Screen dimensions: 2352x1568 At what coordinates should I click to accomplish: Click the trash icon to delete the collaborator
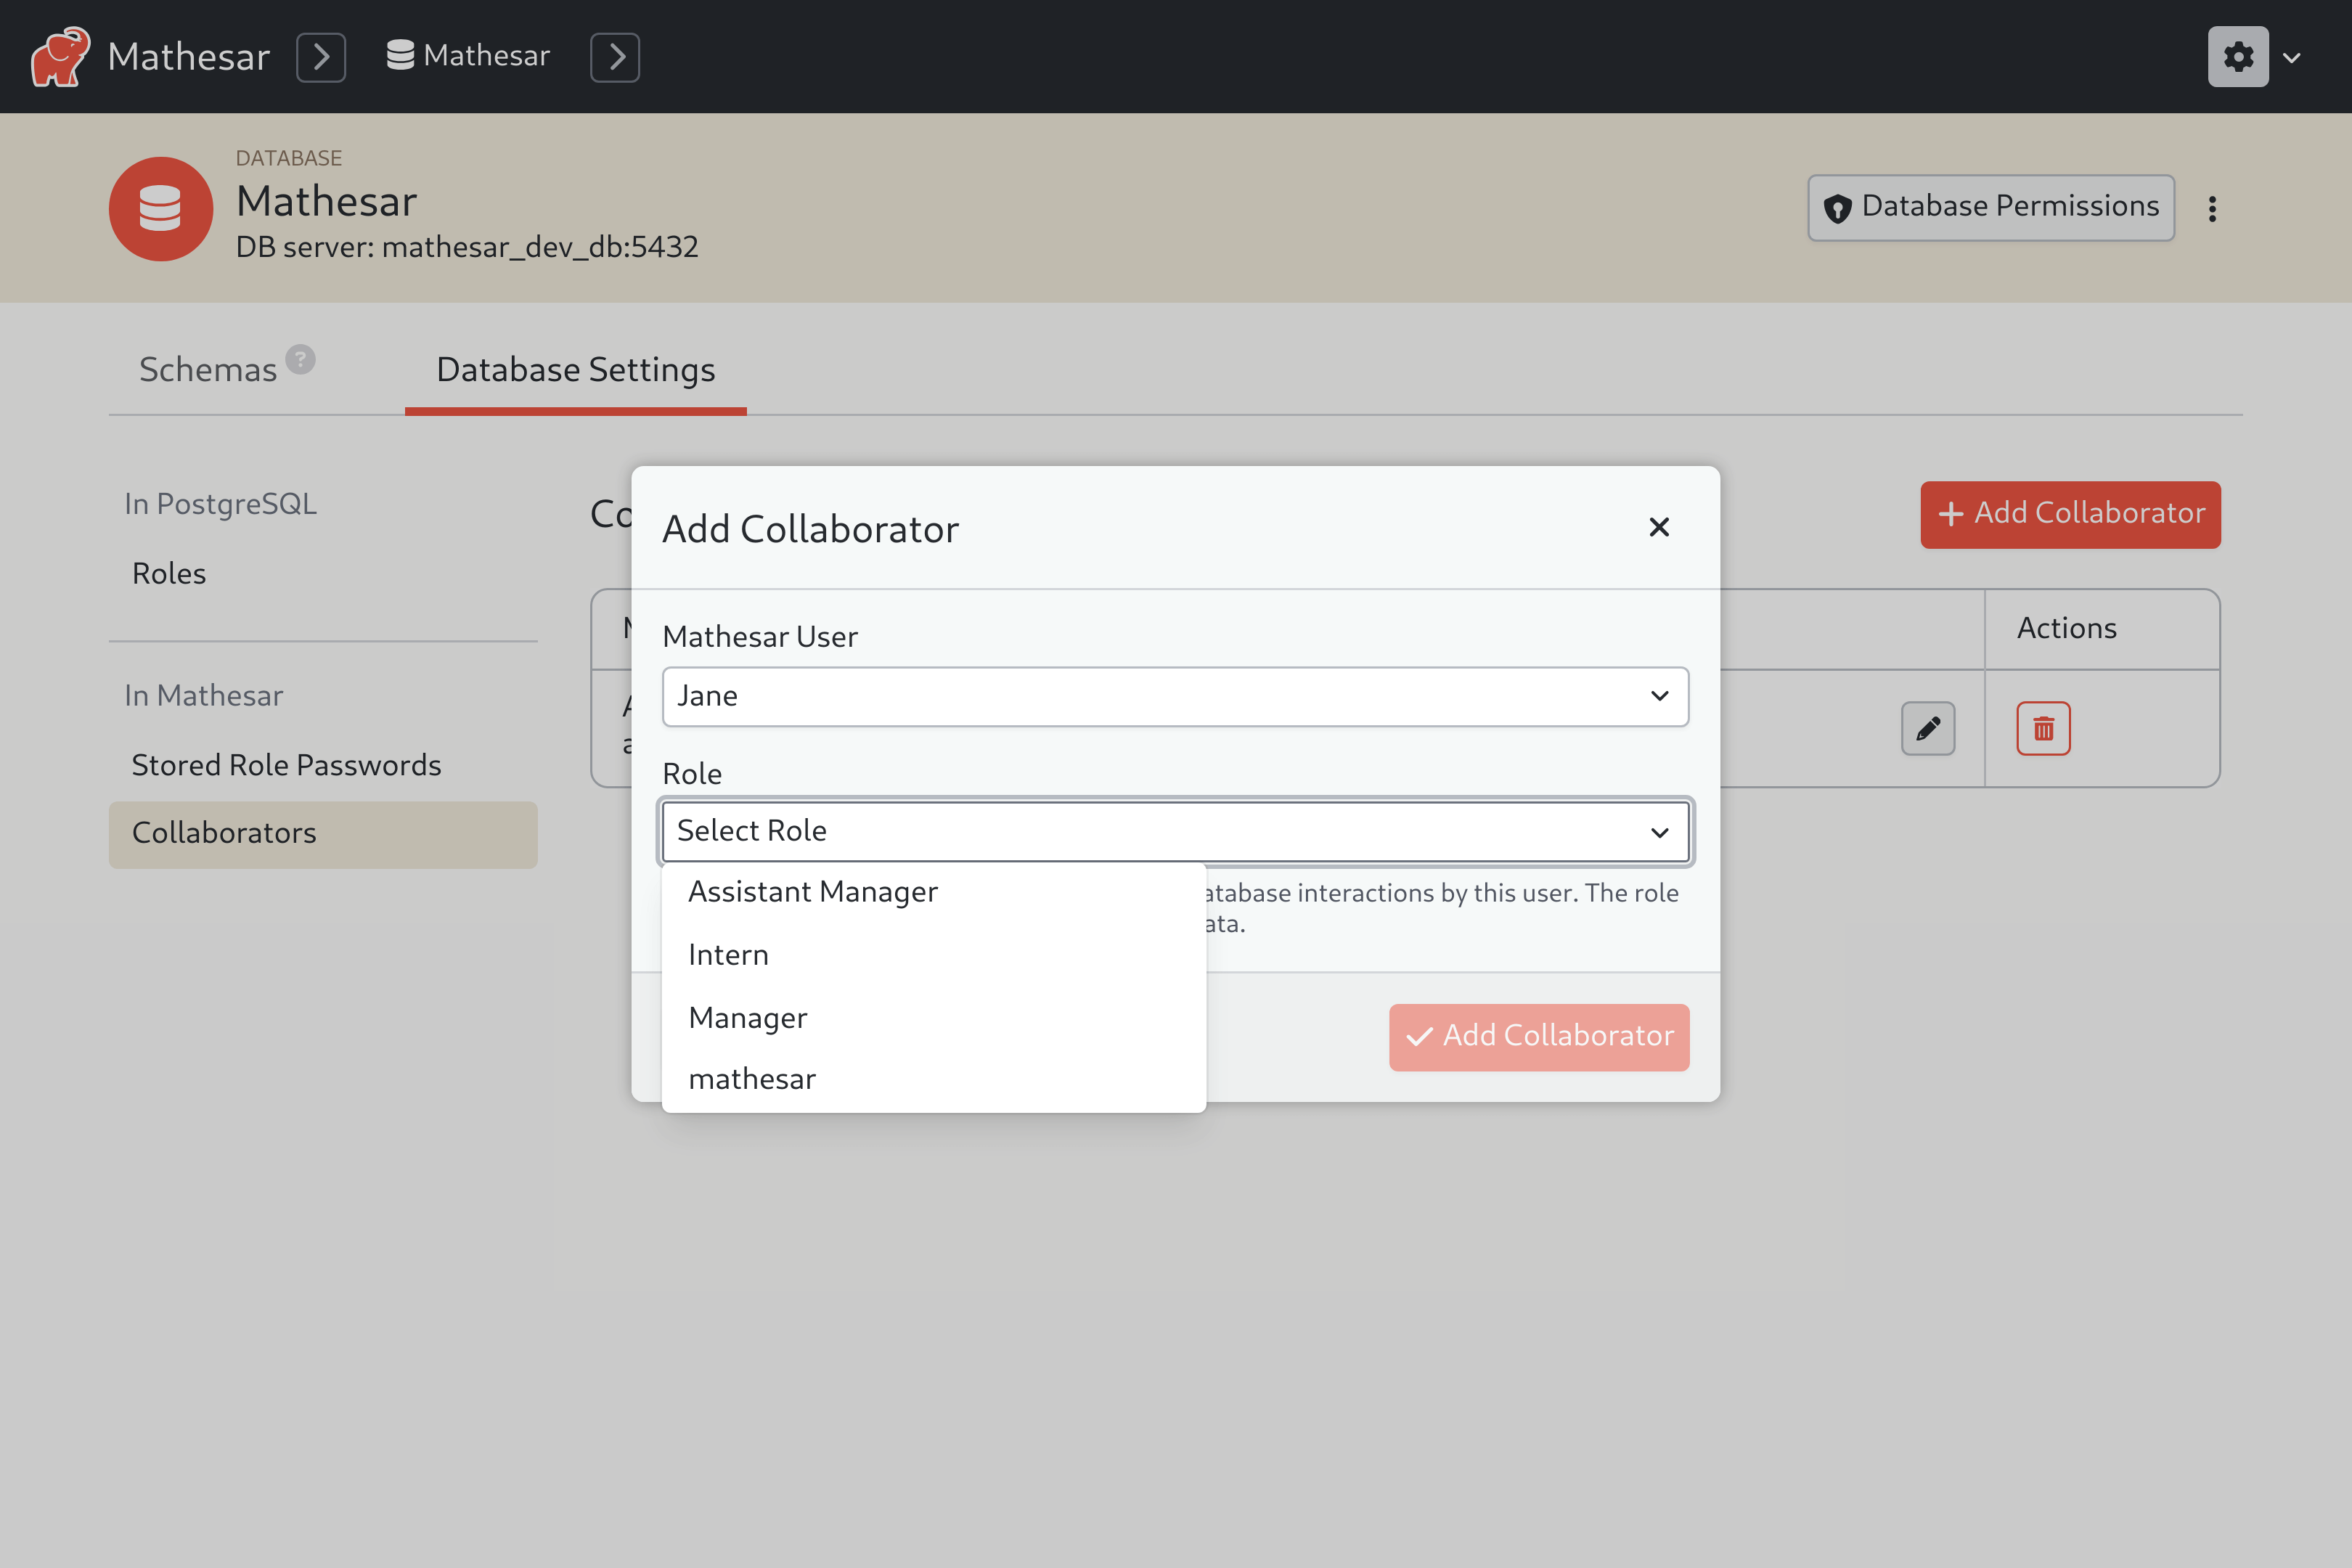pyautogui.click(x=2043, y=728)
